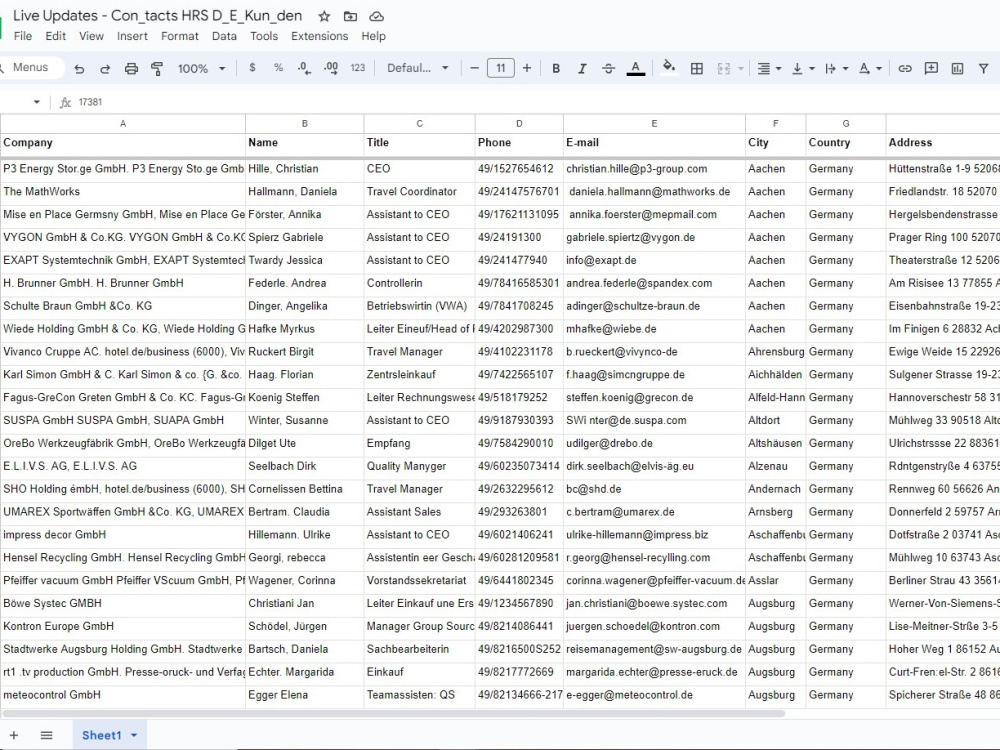
Task: View cloud save status icon
Action: click(377, 17)
